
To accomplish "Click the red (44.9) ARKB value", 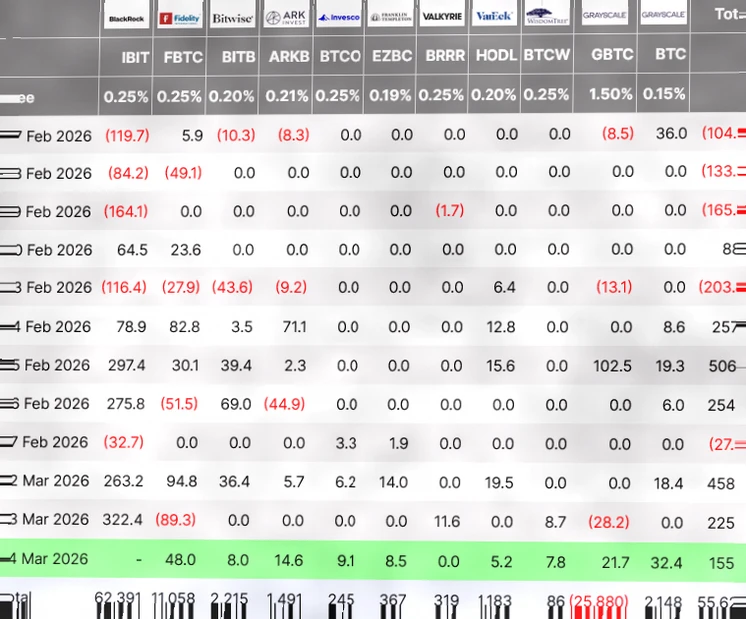I will (285, 404).
